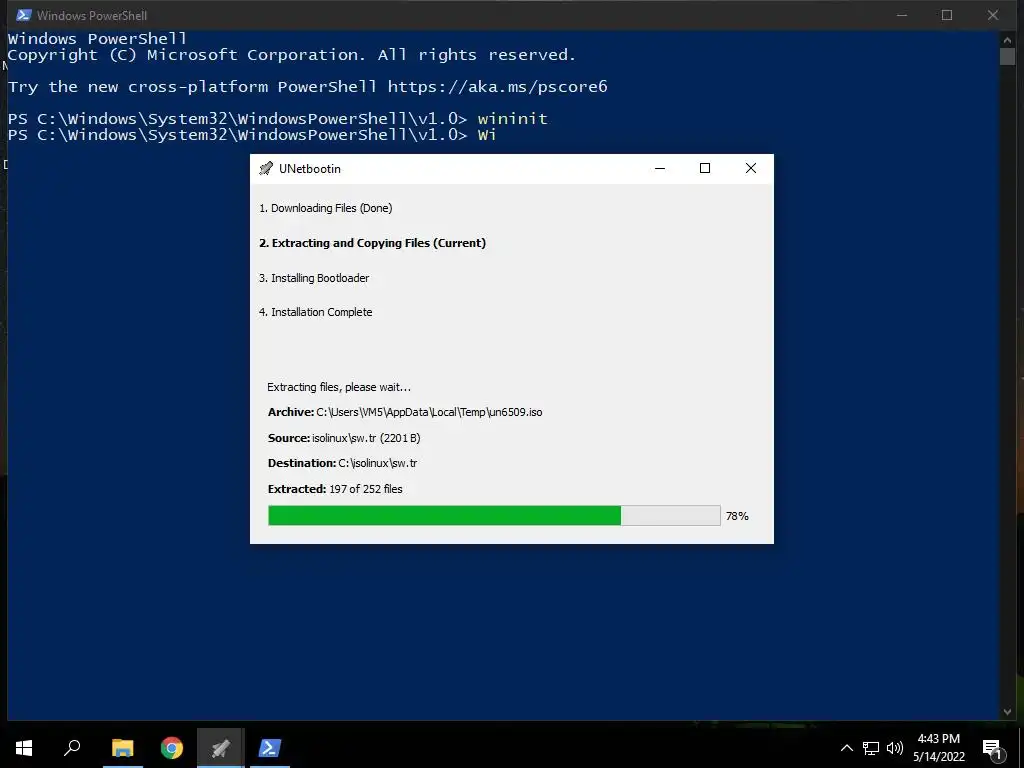
Task: Open the Windows Start menu
Action: click(x=24, y=748)
